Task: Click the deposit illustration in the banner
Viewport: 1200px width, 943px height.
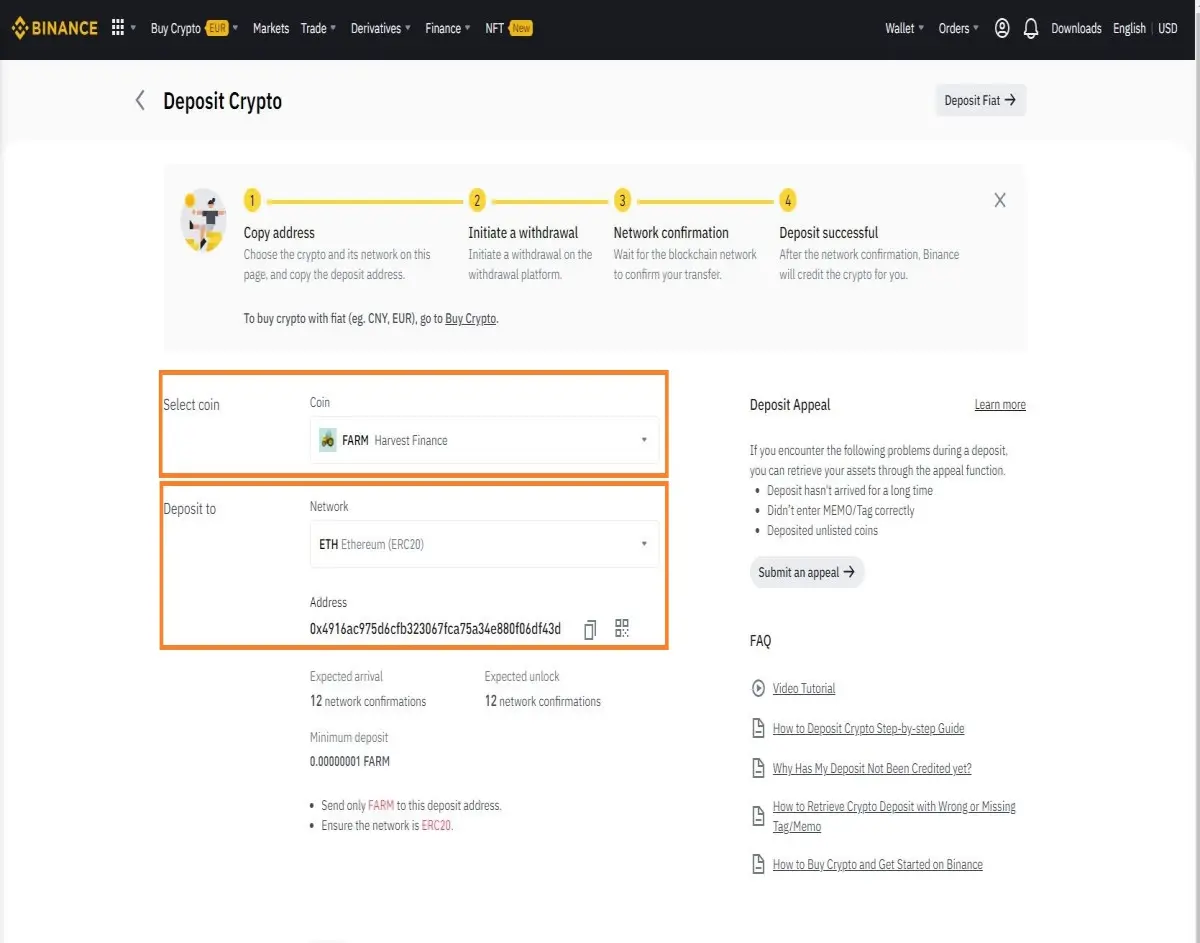Action: pos(203,220)
